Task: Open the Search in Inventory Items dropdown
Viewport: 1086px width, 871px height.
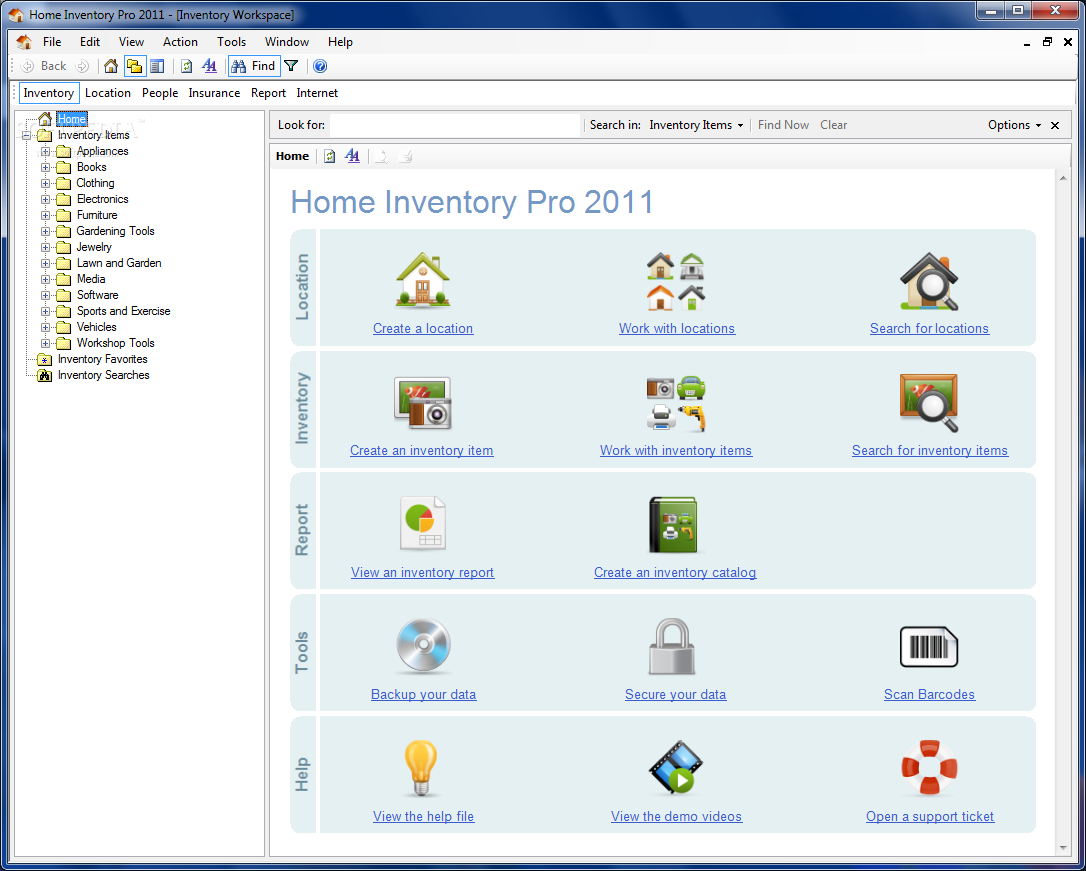Action: [x=696, y=125]
